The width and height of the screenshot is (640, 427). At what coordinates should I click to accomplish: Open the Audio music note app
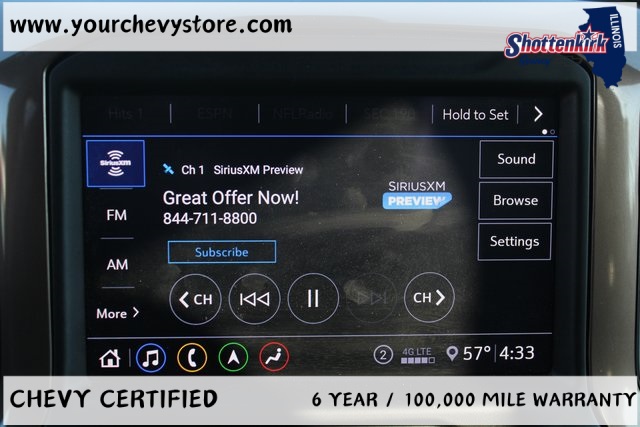pyautogui.click(x=151, y=357)
